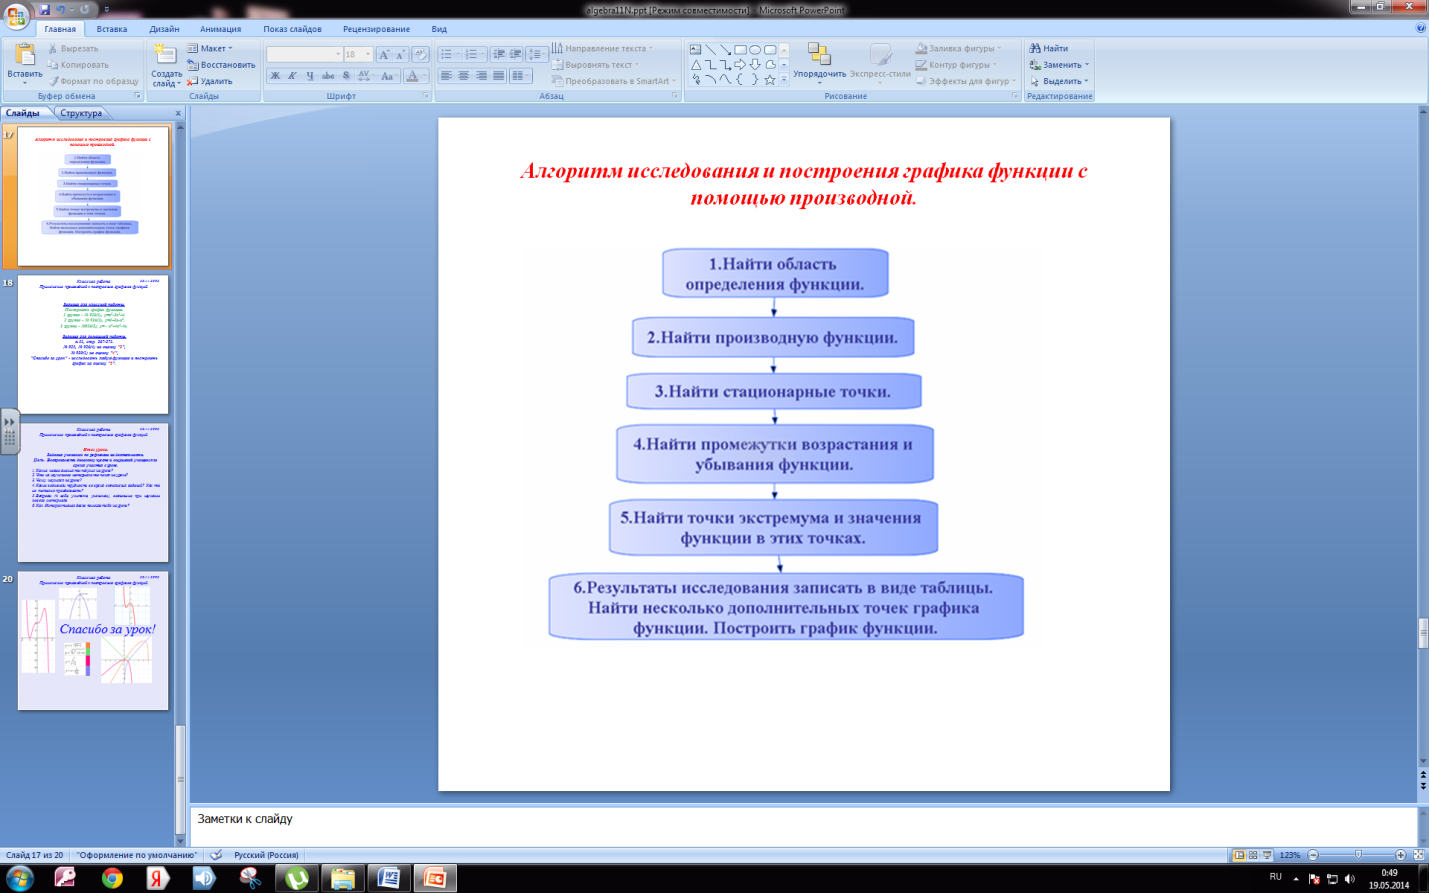
Task: Increase the font size
Action: [384, 54]
